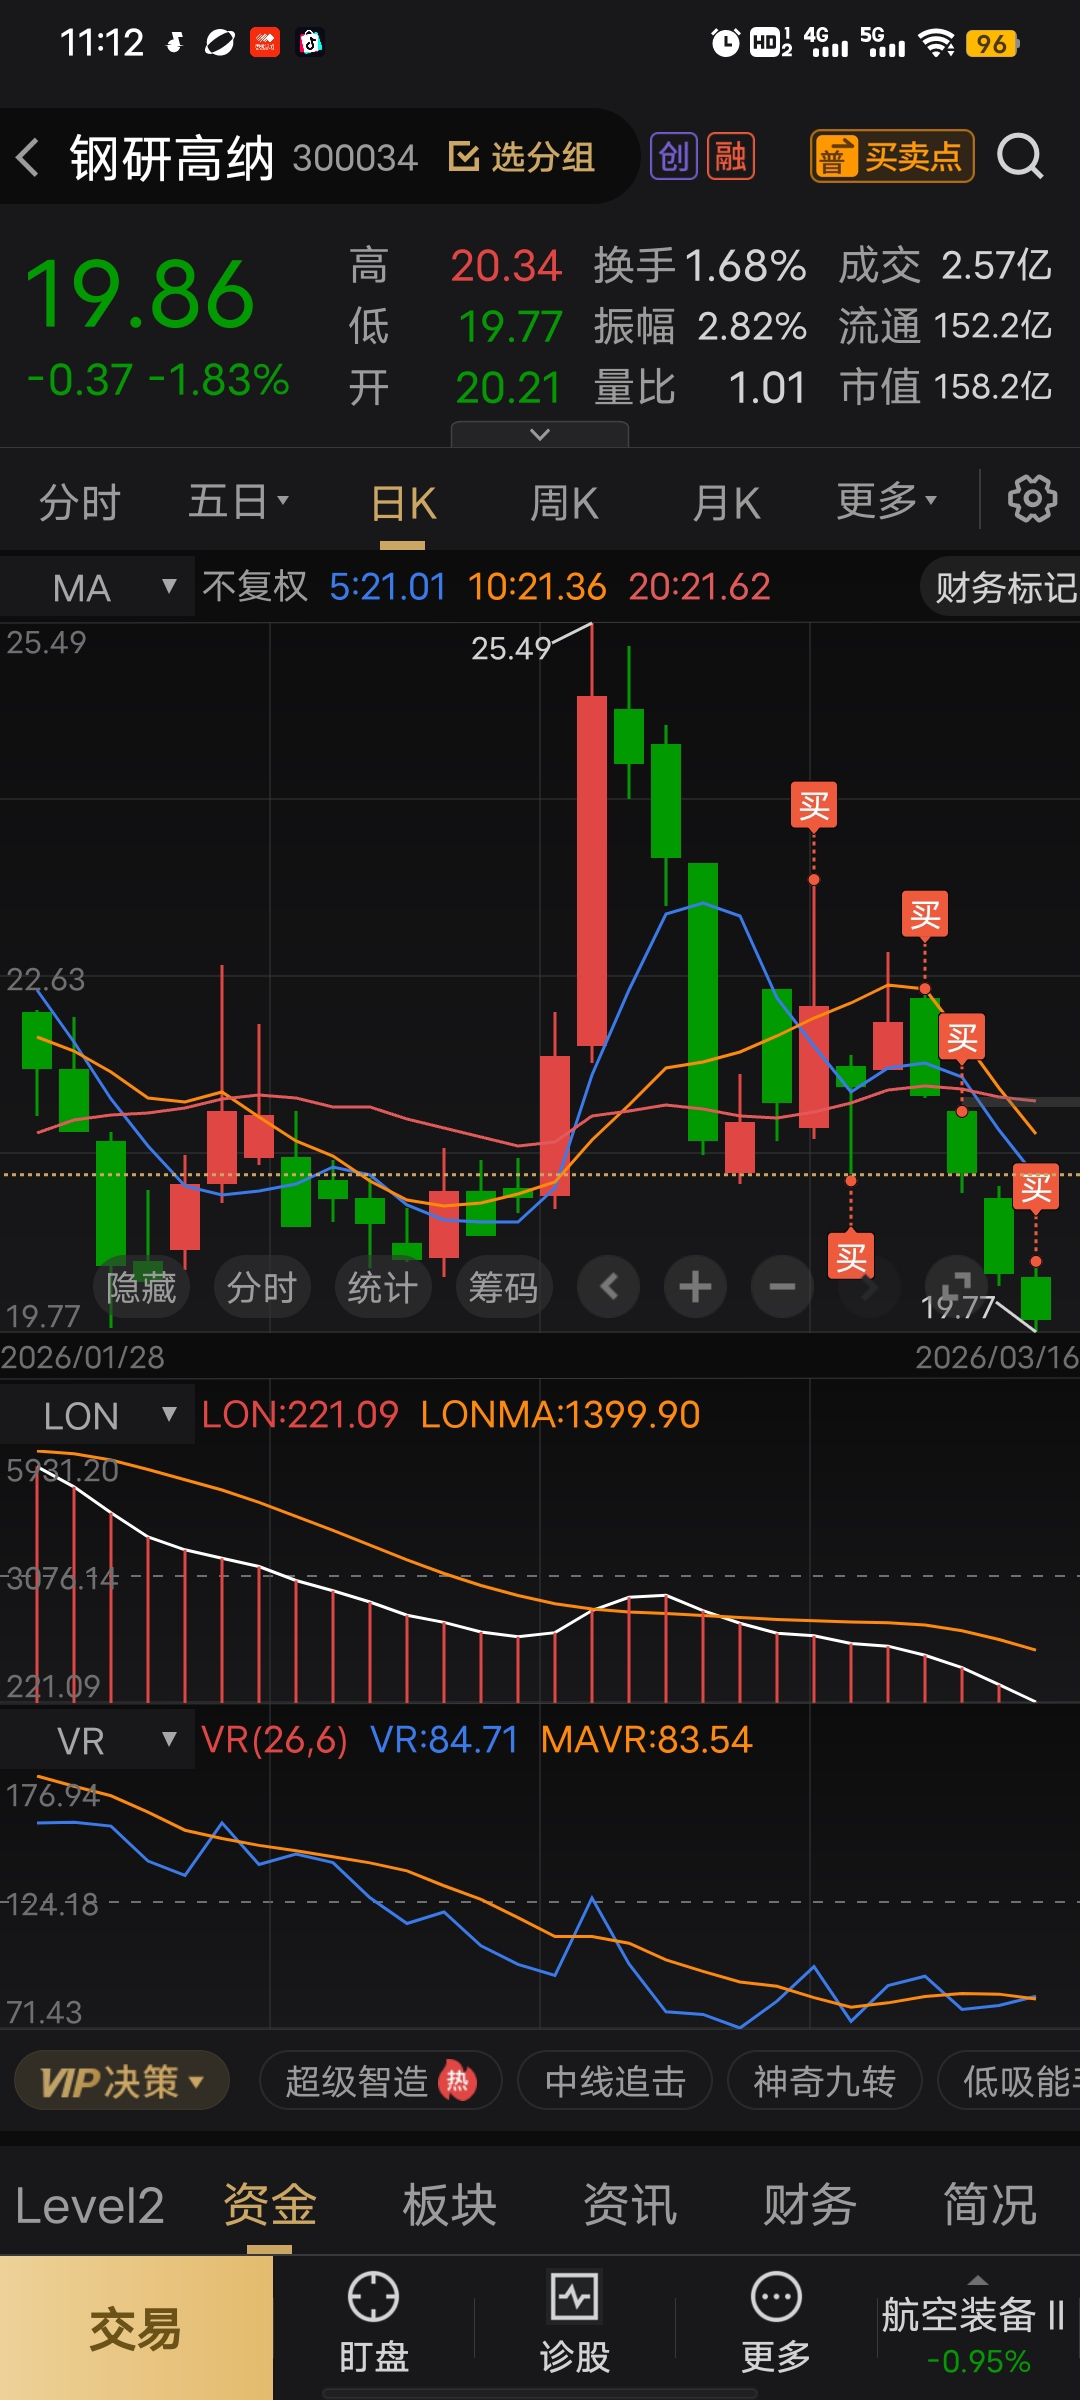Open 资讯 tab
This screenshot has height=2400, width=1080.
point(630,2204)
